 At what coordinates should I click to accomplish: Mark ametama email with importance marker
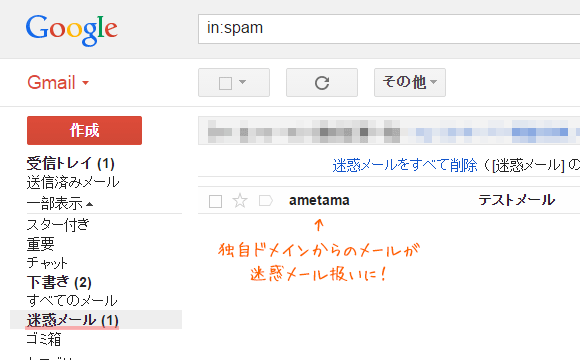click(x=266, y=201)
